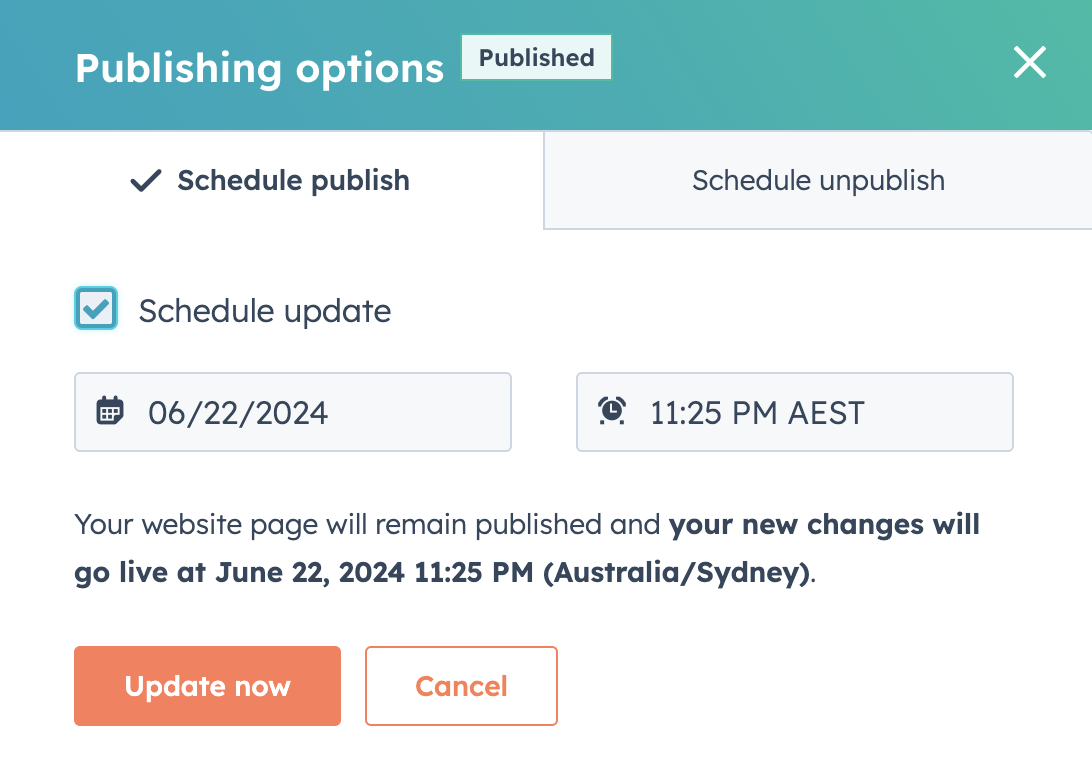
Task: Switch to the Schedule unpublish tab
Action: click(817, 181)
